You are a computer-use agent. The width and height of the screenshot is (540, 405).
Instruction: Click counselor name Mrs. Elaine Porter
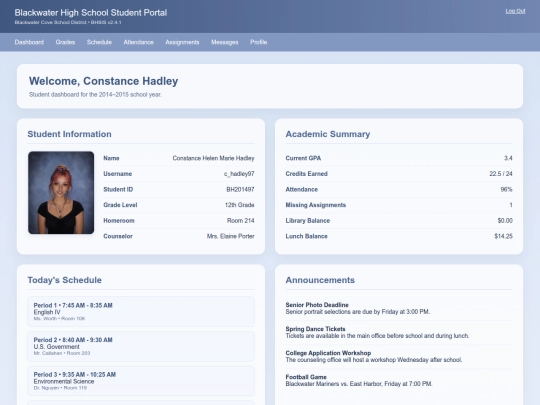[230, 236]
